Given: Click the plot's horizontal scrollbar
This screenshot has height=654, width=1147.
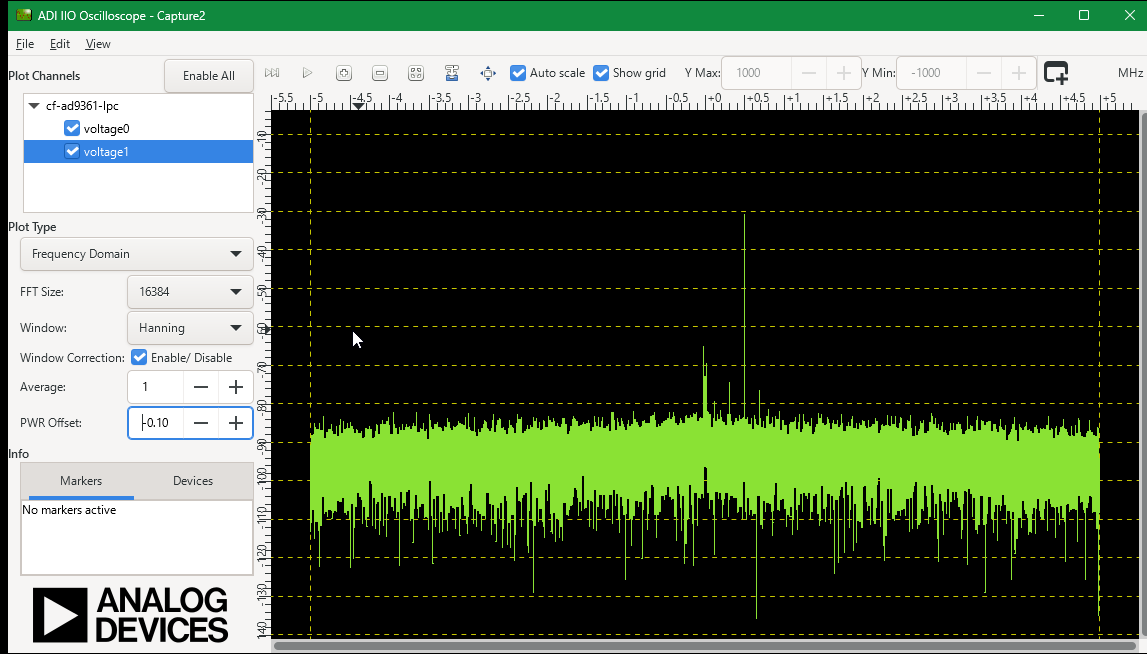Looking at the screenshot, I should click(x=705, y=646).
